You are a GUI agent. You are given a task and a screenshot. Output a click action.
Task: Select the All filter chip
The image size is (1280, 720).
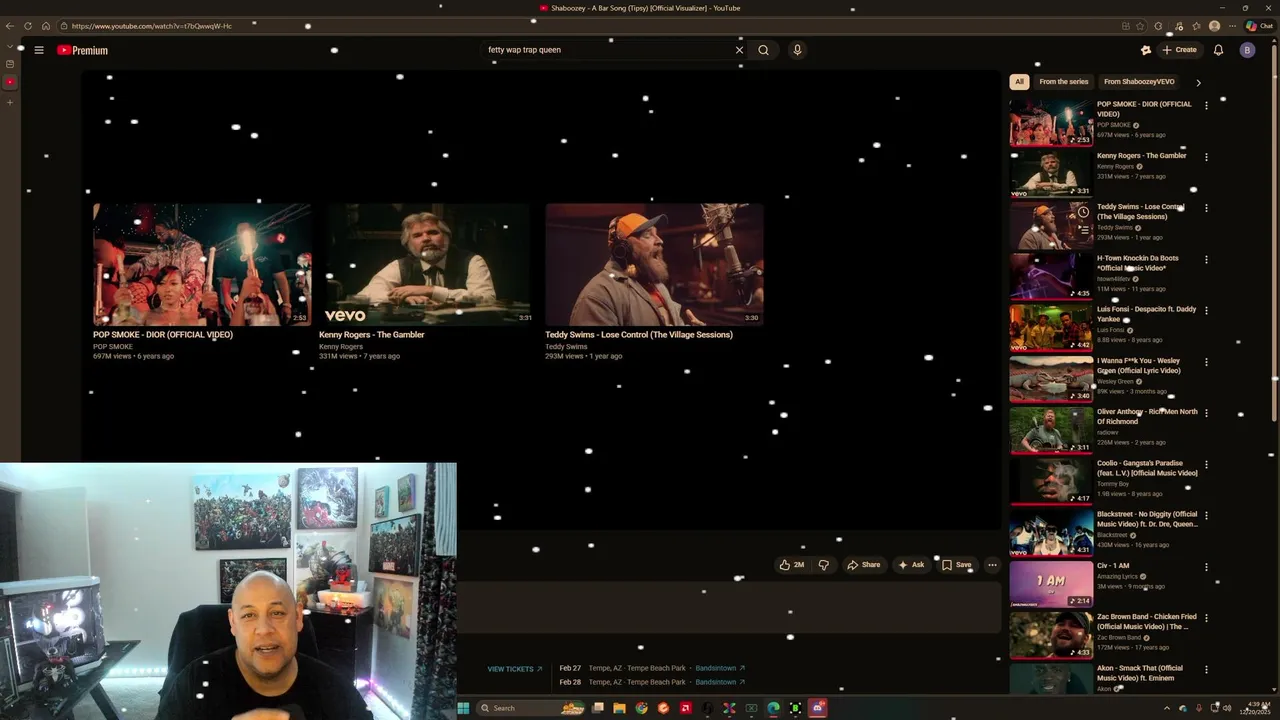[1019, 82]
